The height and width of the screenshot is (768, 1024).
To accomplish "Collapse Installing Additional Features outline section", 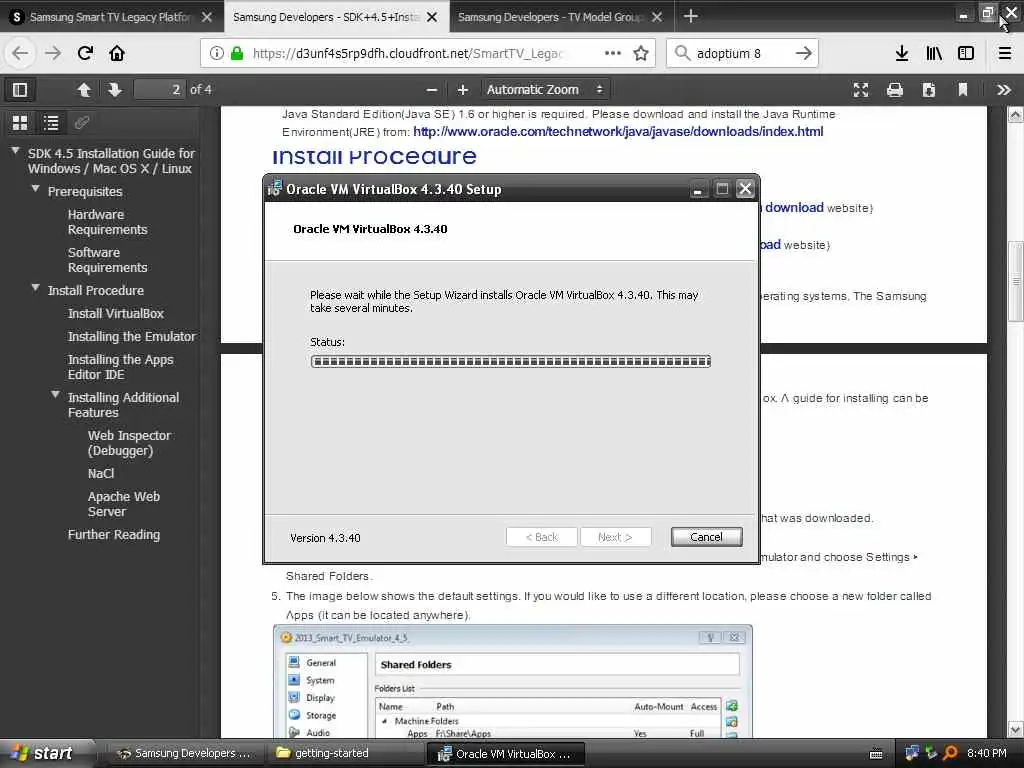I will click(x=56, y=394).
